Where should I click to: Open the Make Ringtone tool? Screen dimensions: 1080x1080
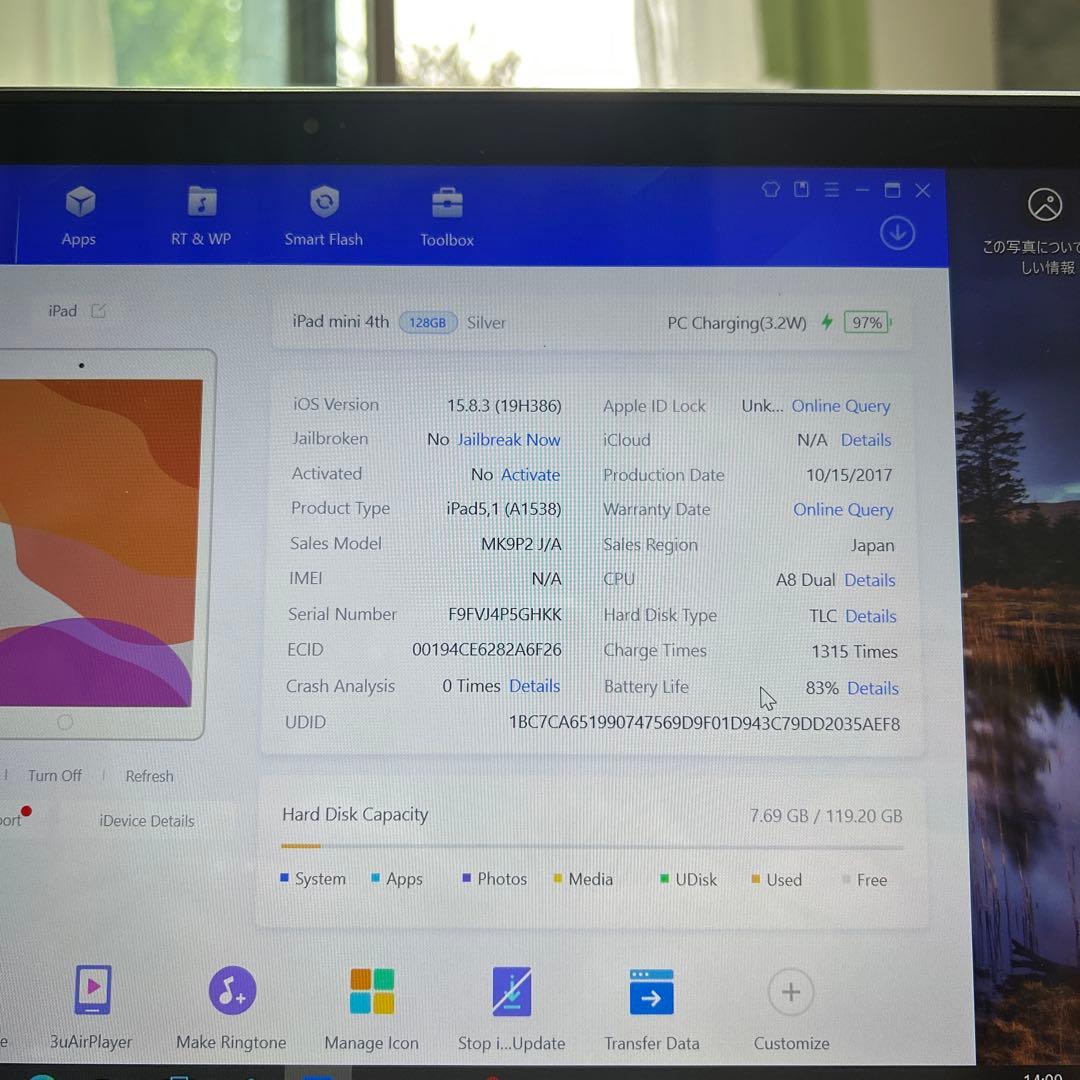tap(232, 1007)
